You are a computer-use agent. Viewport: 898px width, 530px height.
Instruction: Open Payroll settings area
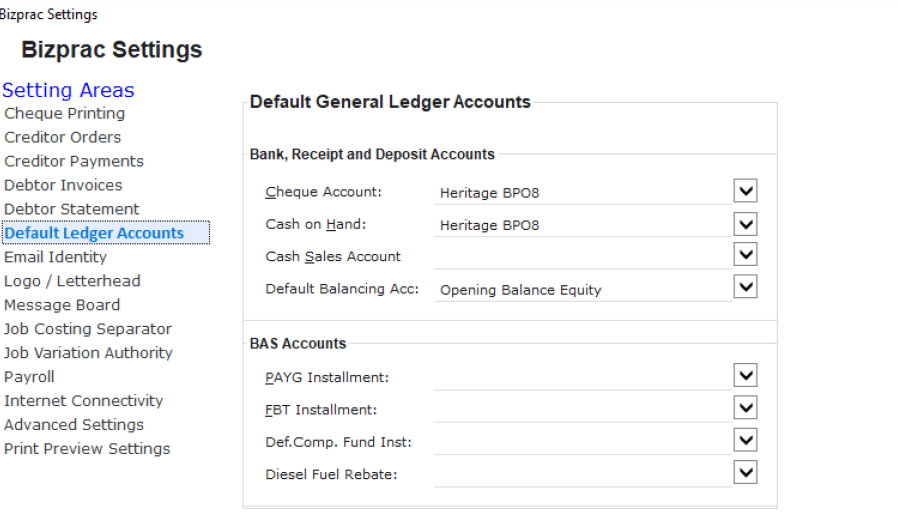tap(29, 377)
